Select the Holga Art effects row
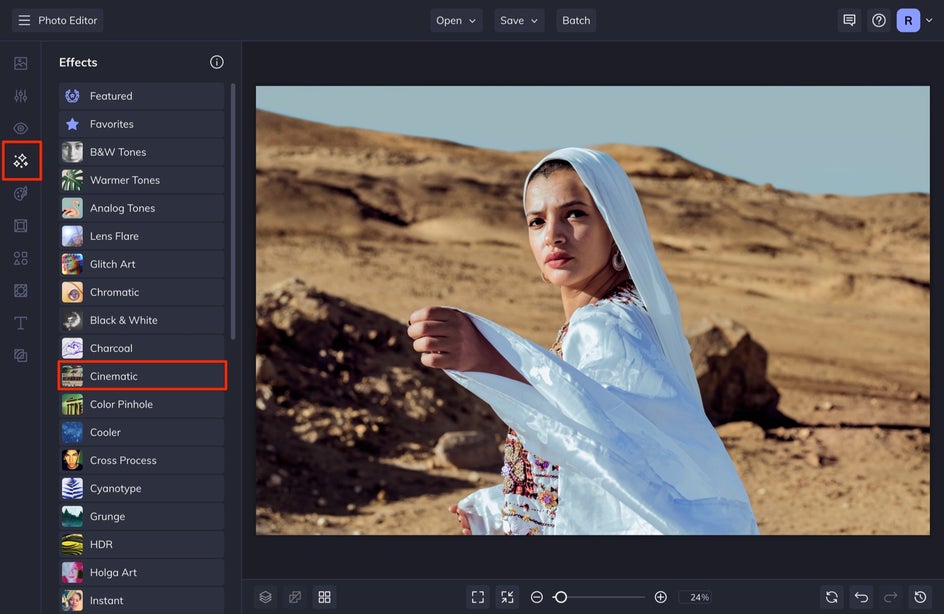Image resolution: width=944 pixels, height=614 pixels. [141, 572]
